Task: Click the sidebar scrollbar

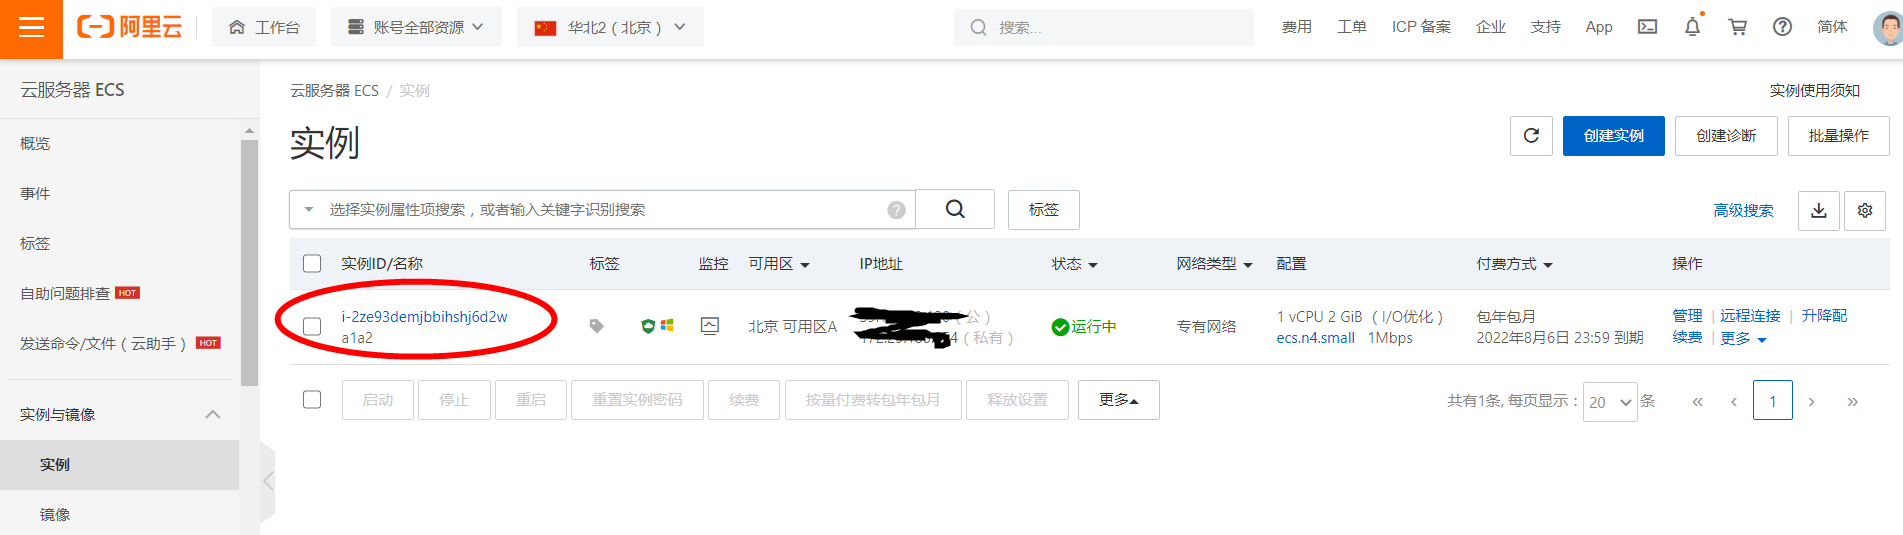Action: click(x=249, y=262)
